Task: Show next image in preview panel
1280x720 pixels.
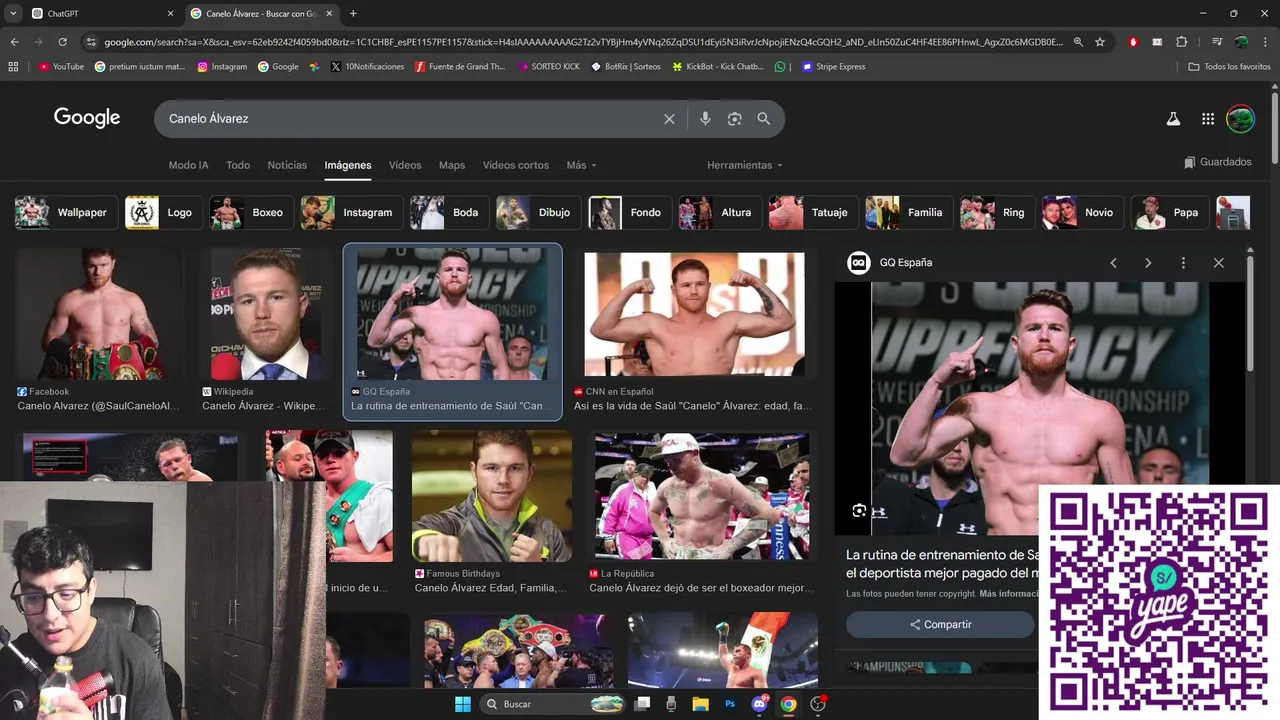Action: [1148, 263]
